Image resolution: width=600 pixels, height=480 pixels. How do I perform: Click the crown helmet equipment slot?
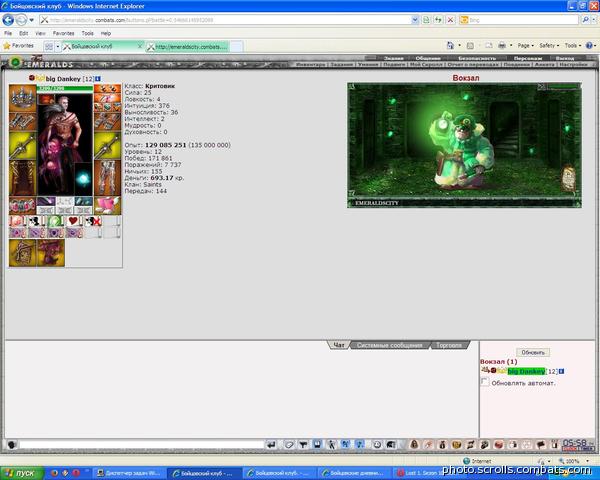23,98
